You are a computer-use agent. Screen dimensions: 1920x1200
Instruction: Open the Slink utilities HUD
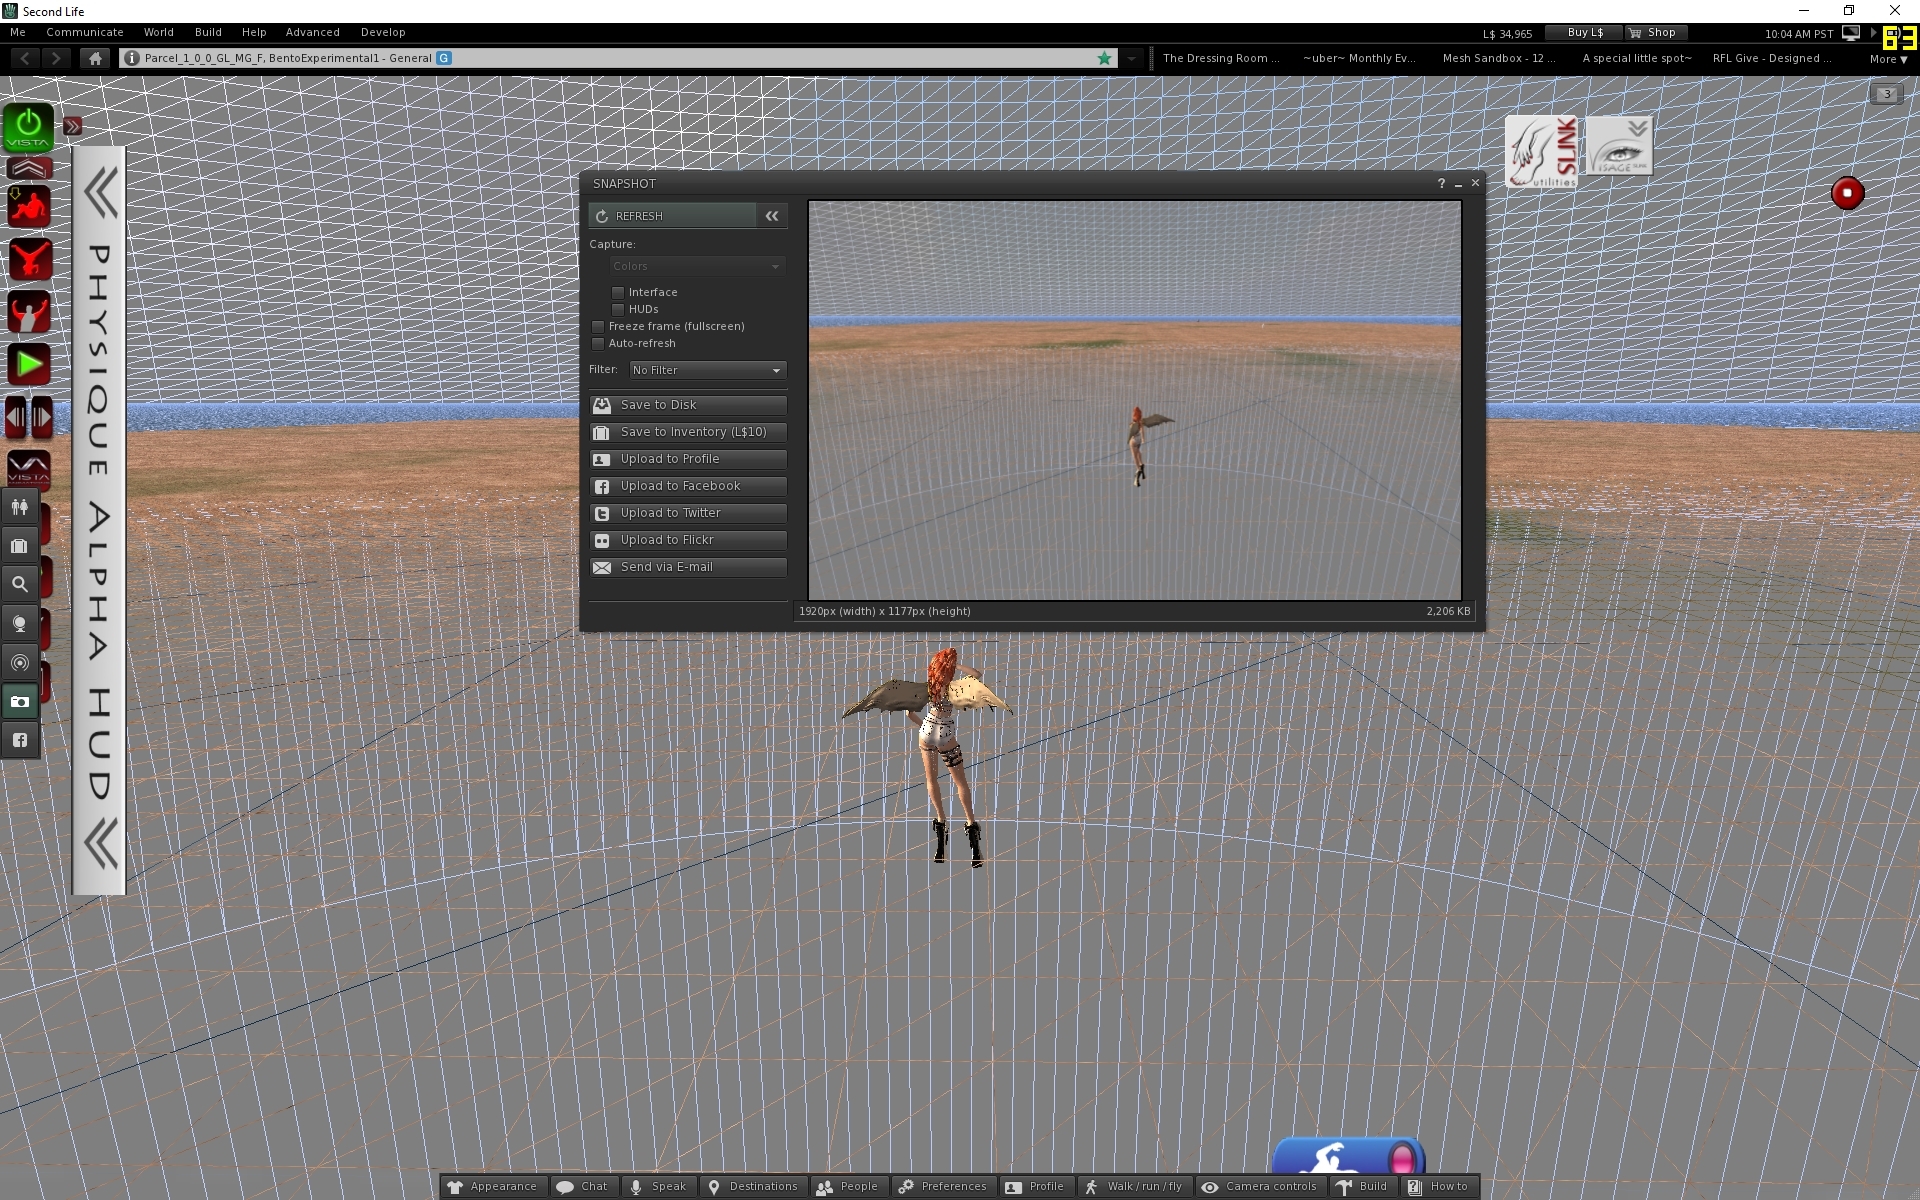(1542, 152)
